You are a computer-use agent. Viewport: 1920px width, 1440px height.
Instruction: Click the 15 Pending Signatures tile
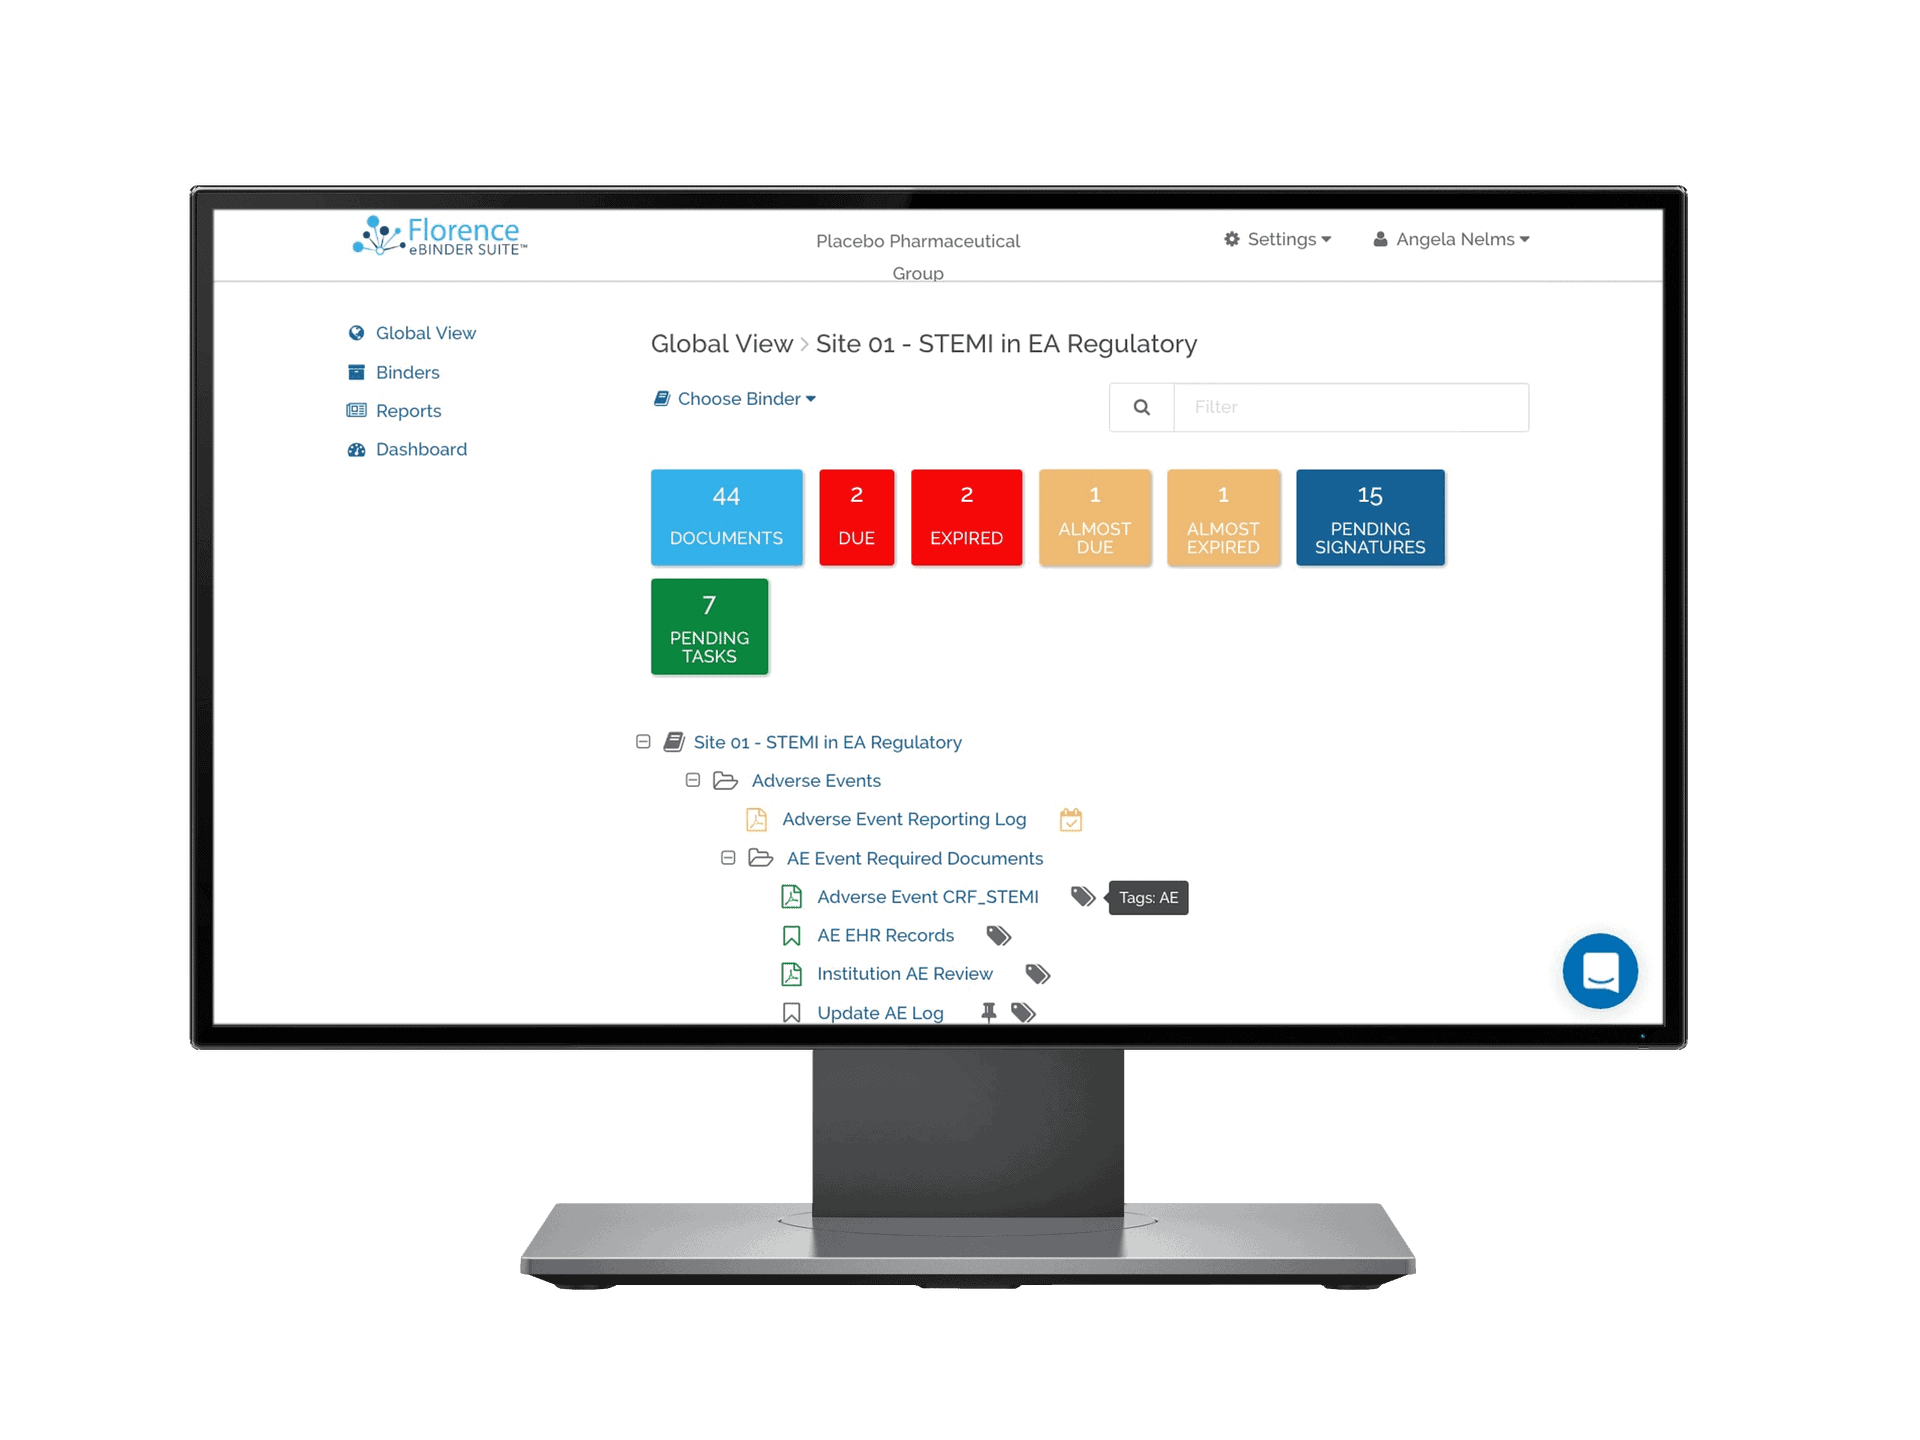coord(1367,516)
